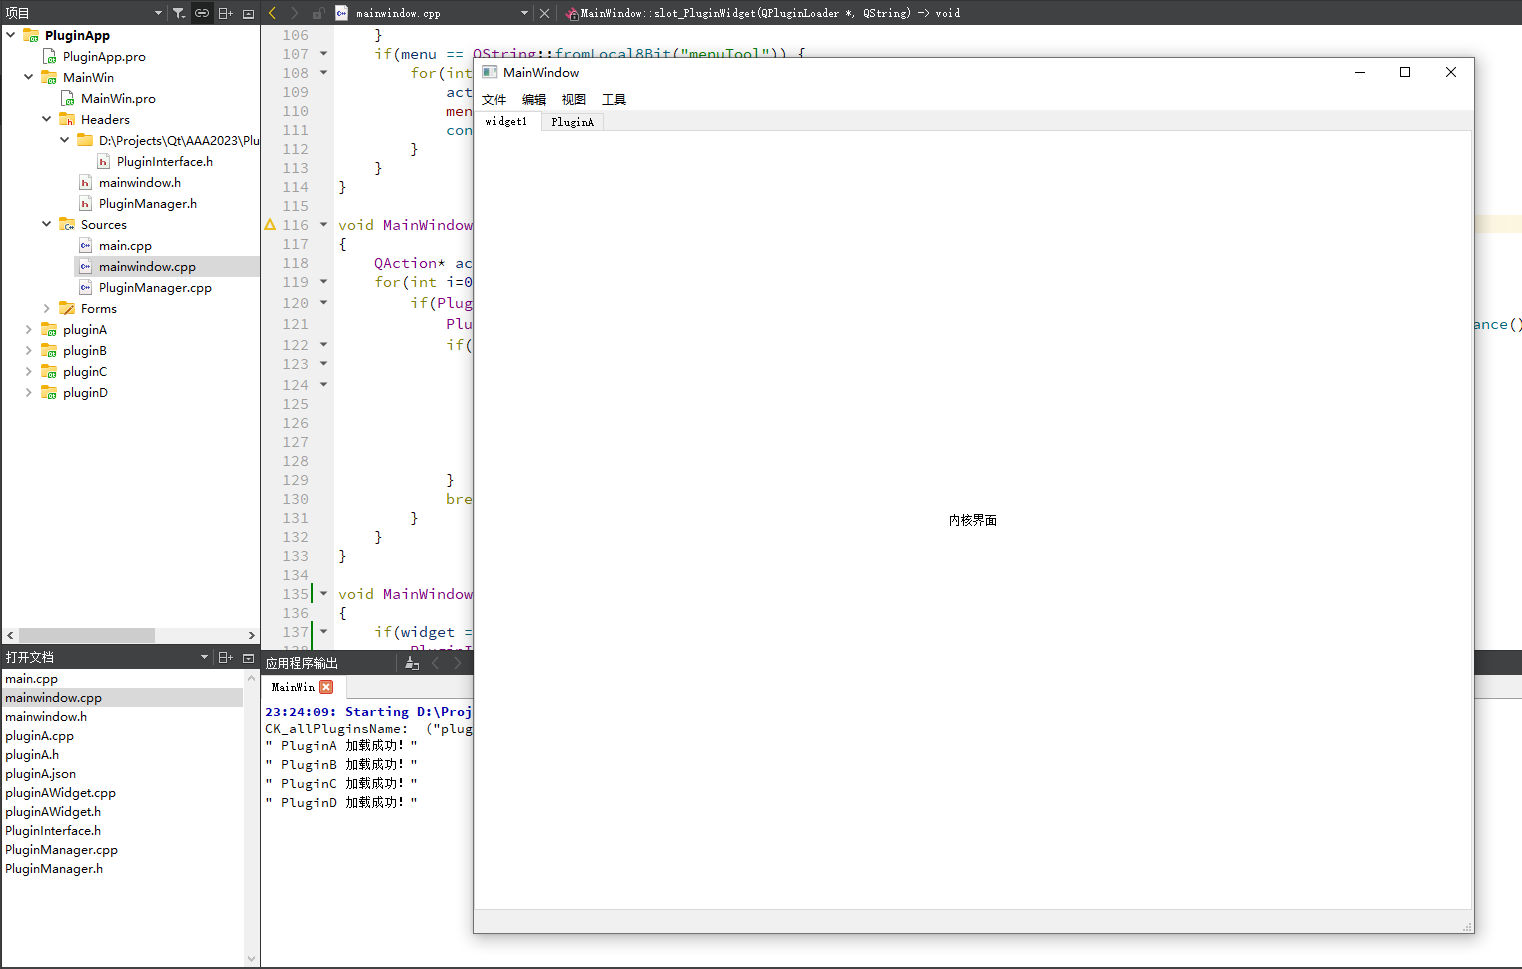
Task: Open the mainwindow.cpp document dropdown
Action: point(524,13)
